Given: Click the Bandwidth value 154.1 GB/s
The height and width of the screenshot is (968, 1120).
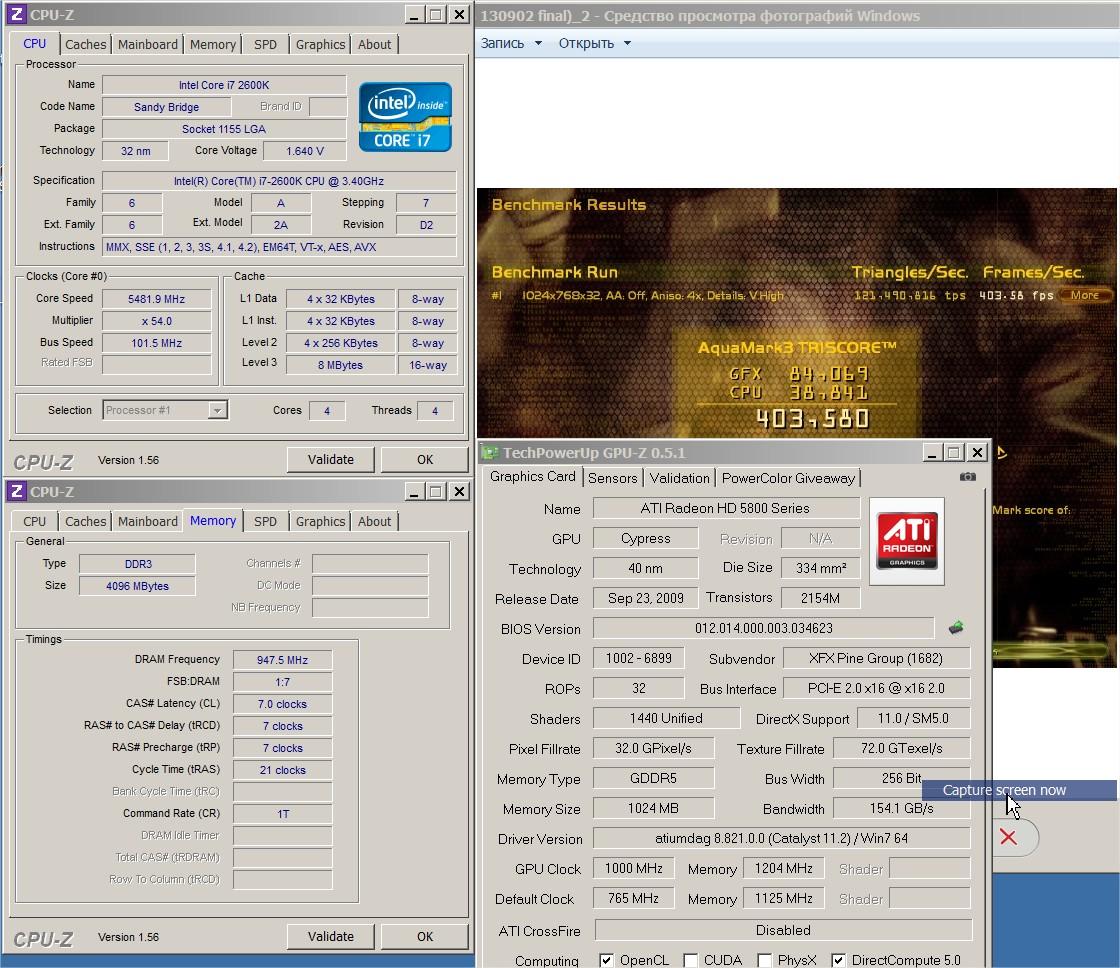Looking at the screenshot, I should click(x=901, y=808).
